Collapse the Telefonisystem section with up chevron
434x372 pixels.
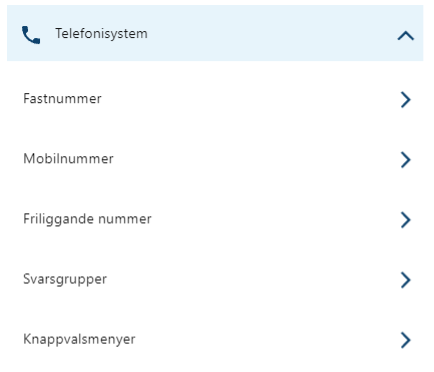(405, 35)
